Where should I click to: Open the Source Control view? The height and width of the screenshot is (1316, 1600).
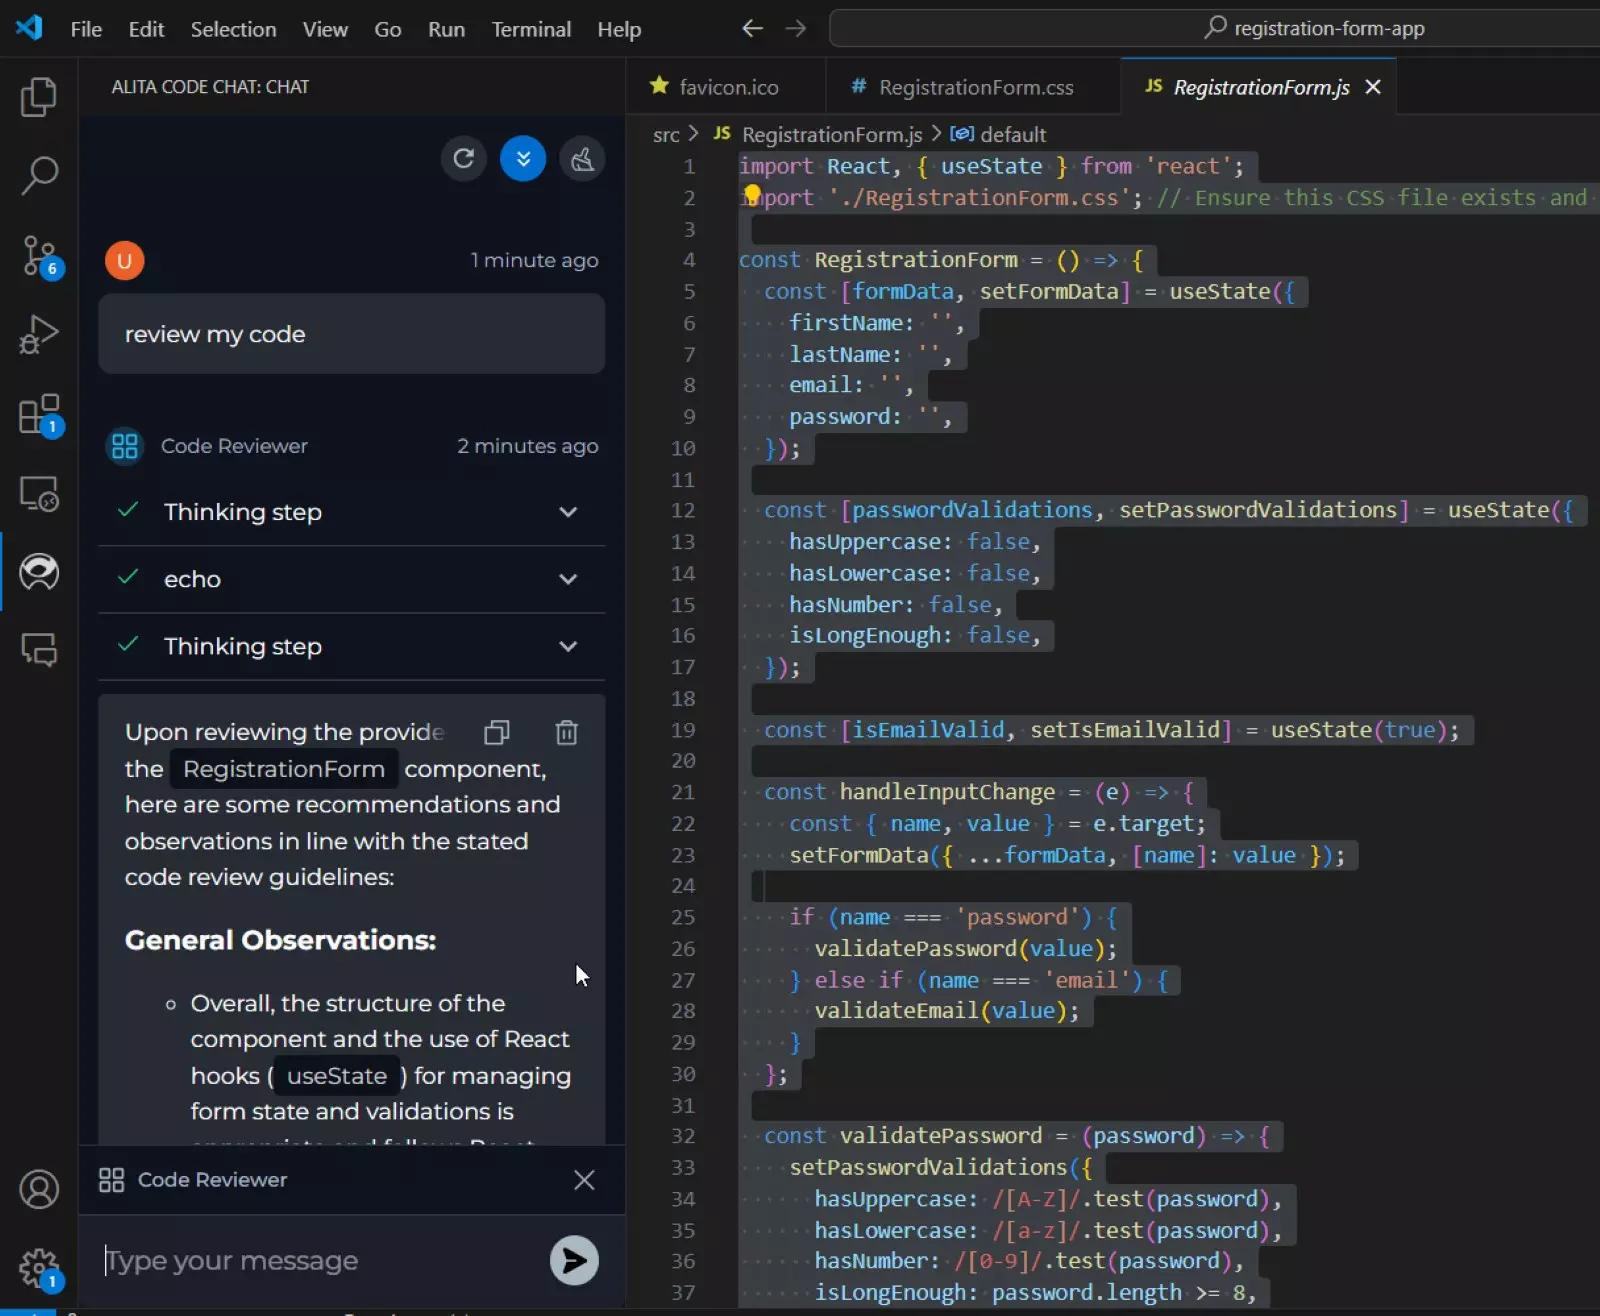[39, 257]
